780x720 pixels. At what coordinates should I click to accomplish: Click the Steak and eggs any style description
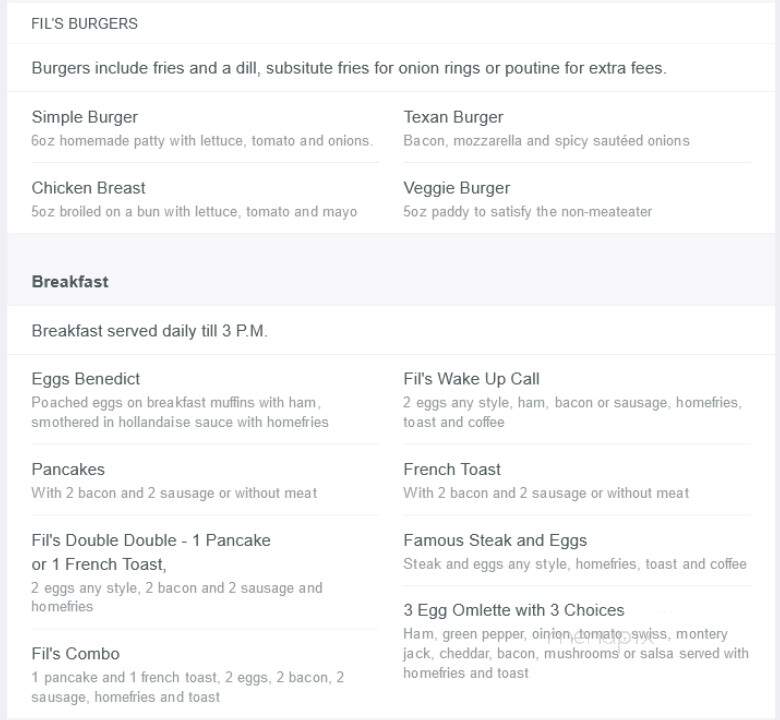coord(575,564)
